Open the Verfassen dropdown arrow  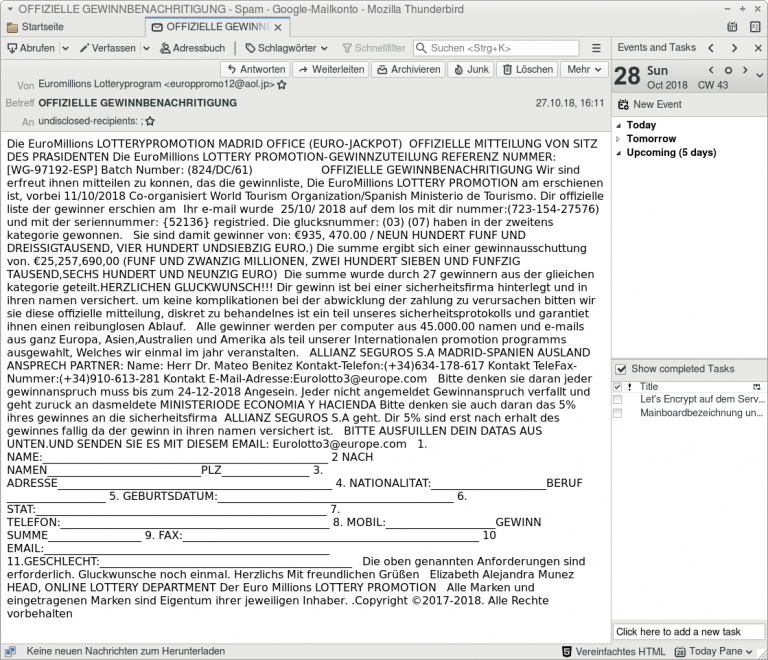coord(146,48)
